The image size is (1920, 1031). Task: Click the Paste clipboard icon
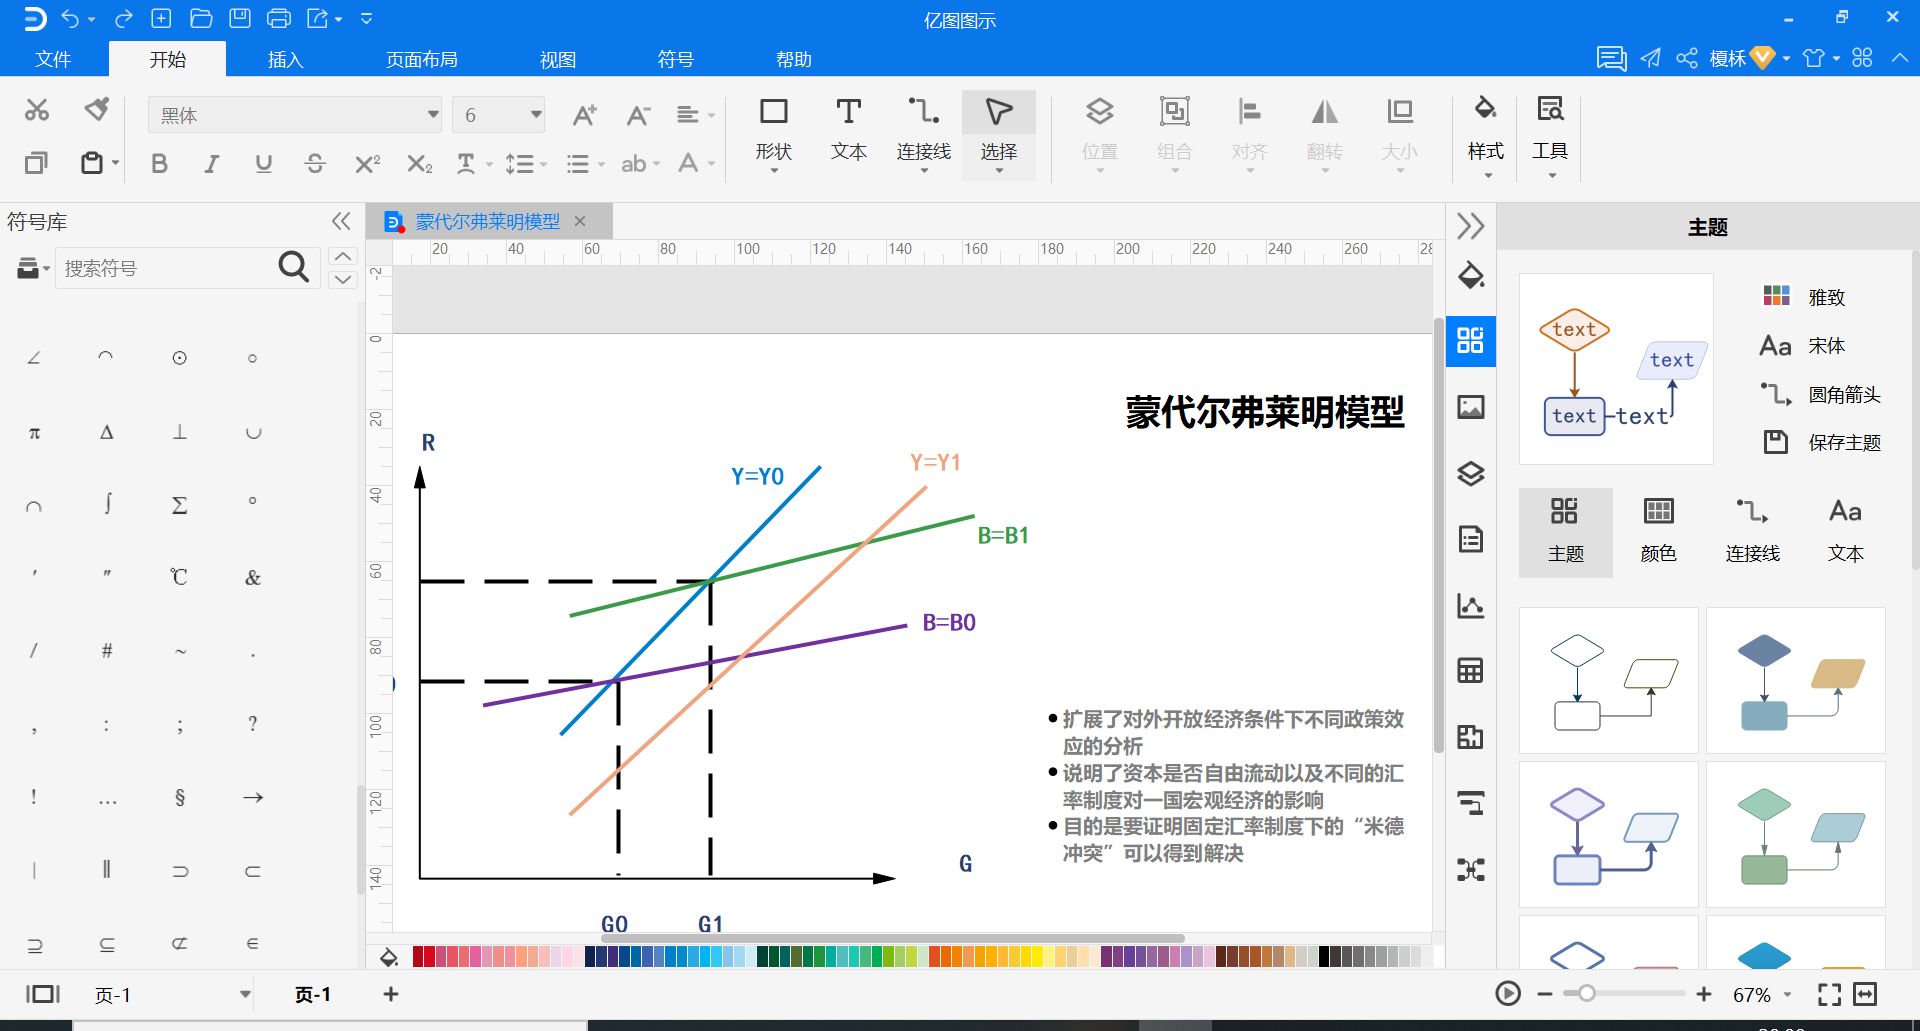92,163
